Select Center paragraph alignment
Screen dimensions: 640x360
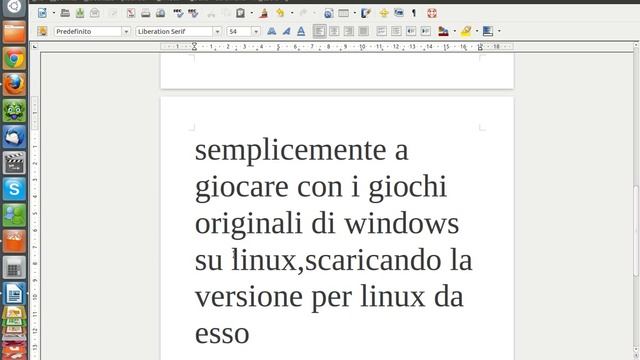334,31
